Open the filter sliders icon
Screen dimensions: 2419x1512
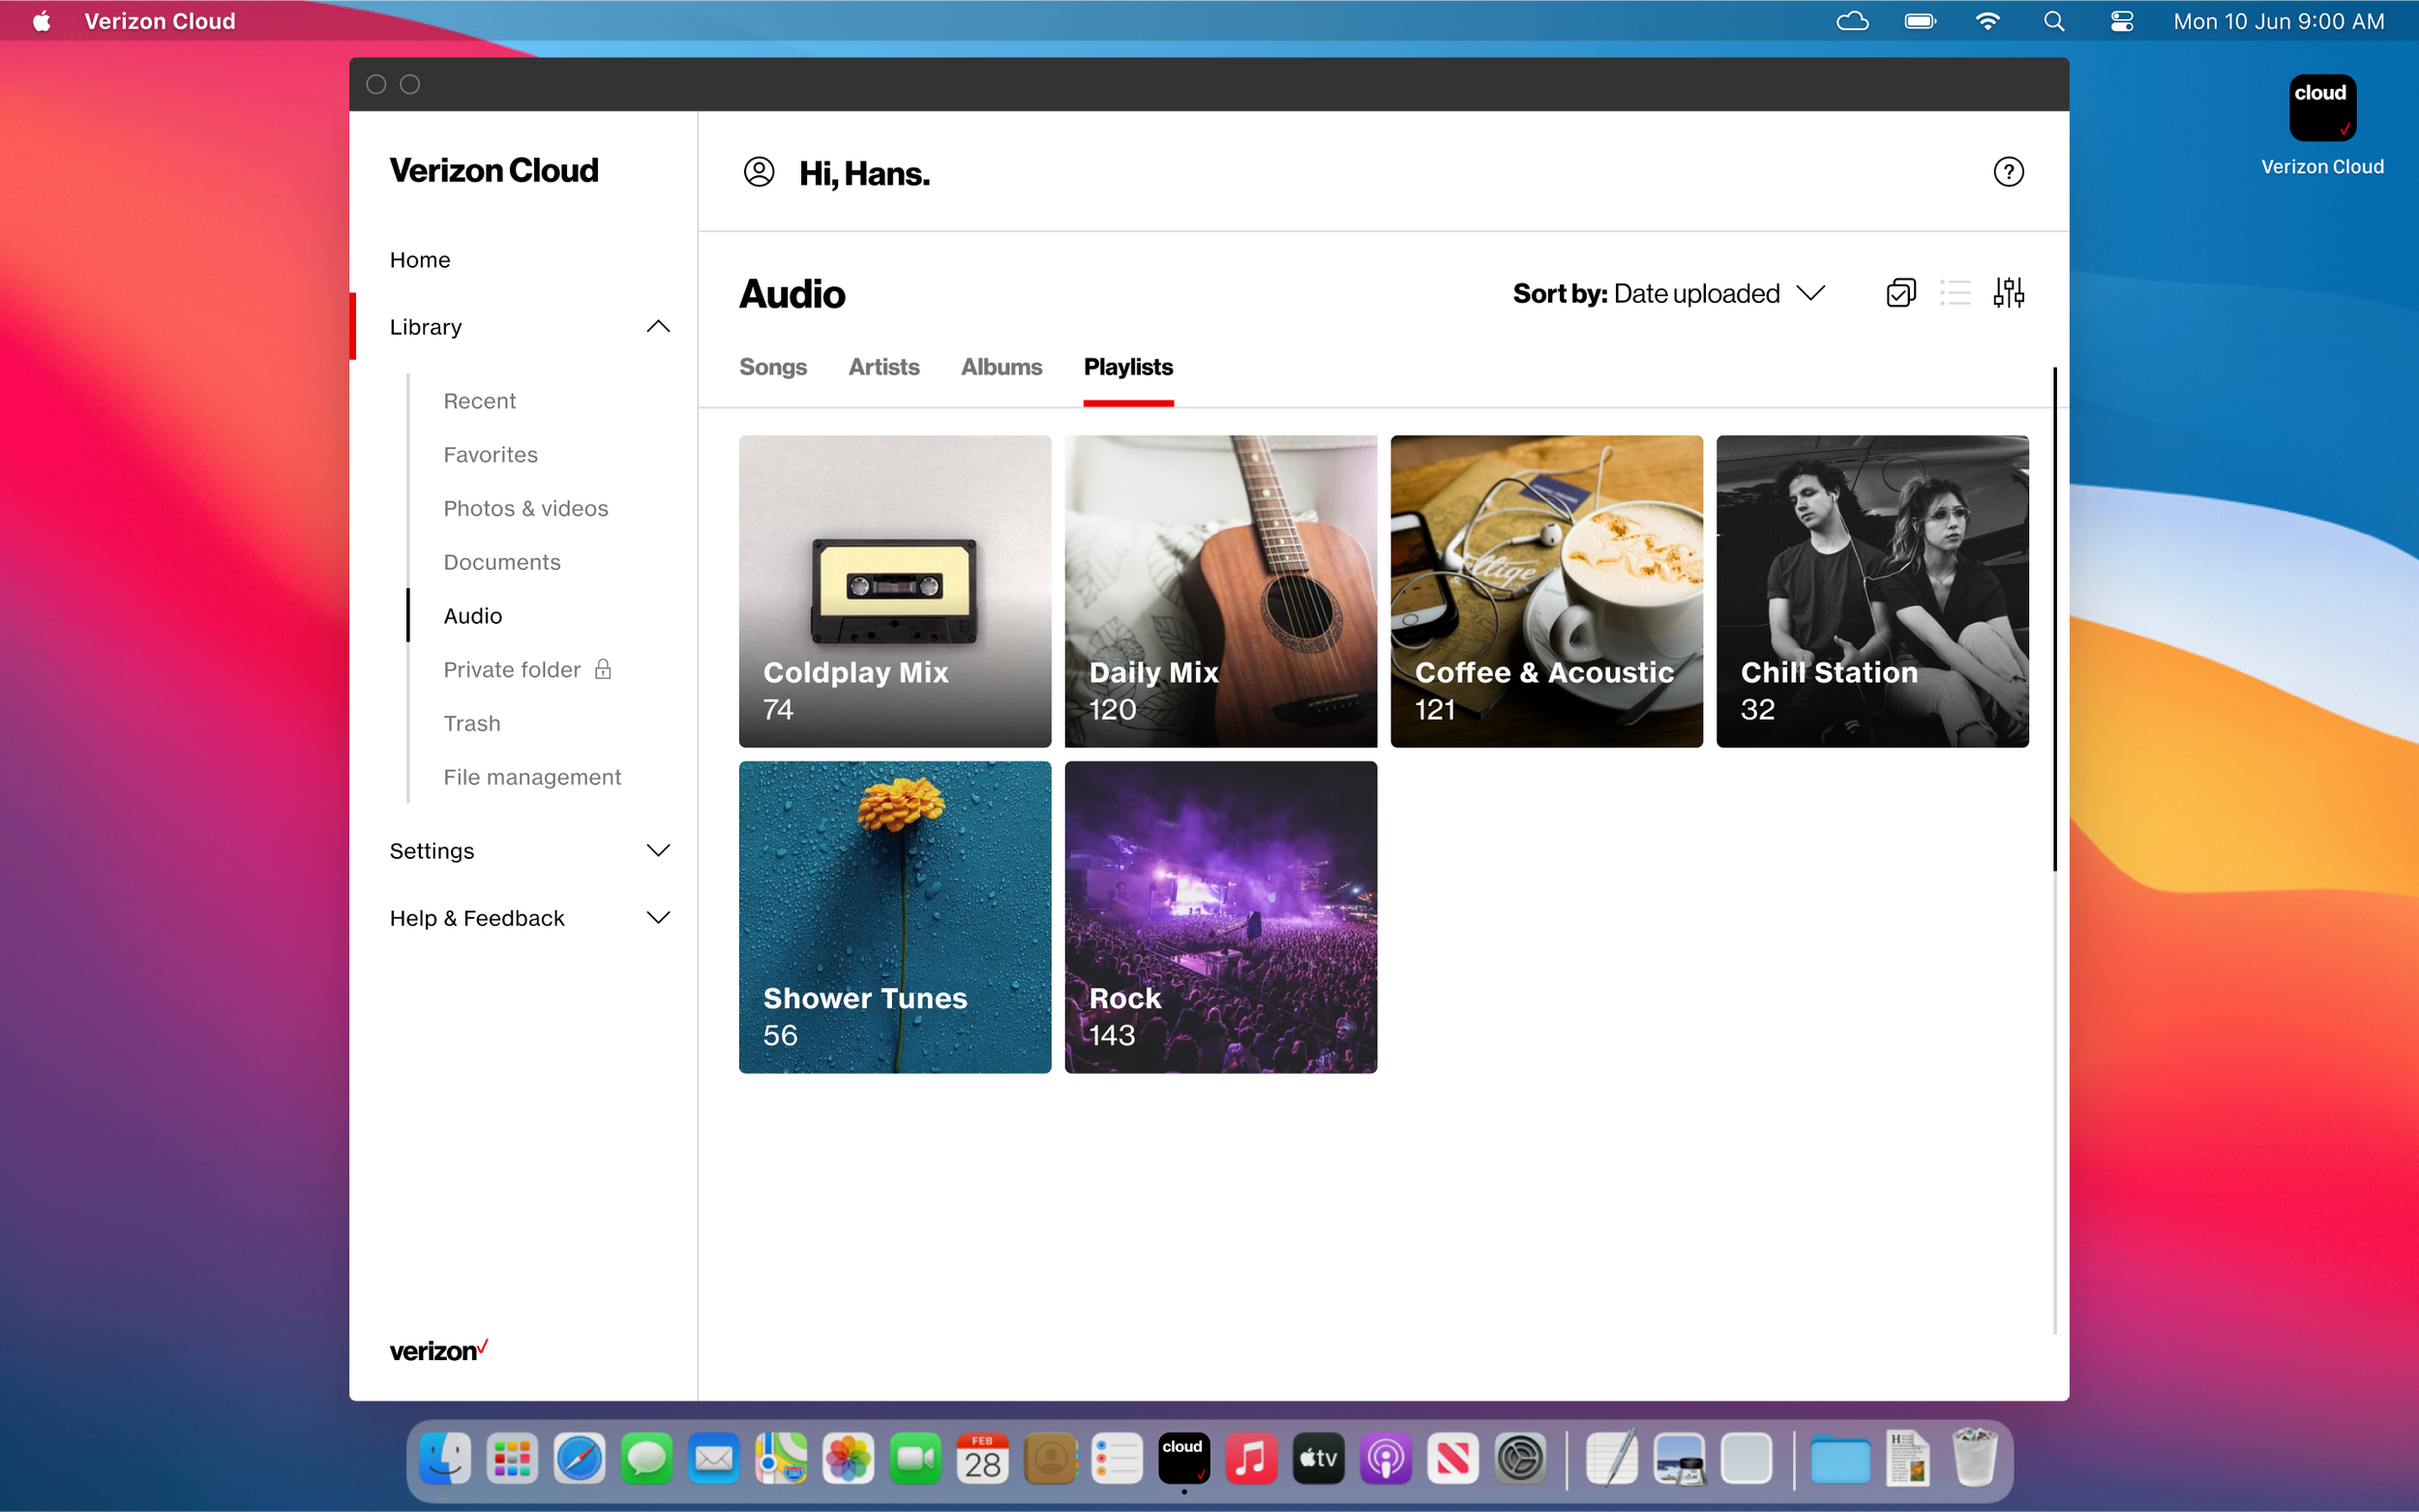2009,292
